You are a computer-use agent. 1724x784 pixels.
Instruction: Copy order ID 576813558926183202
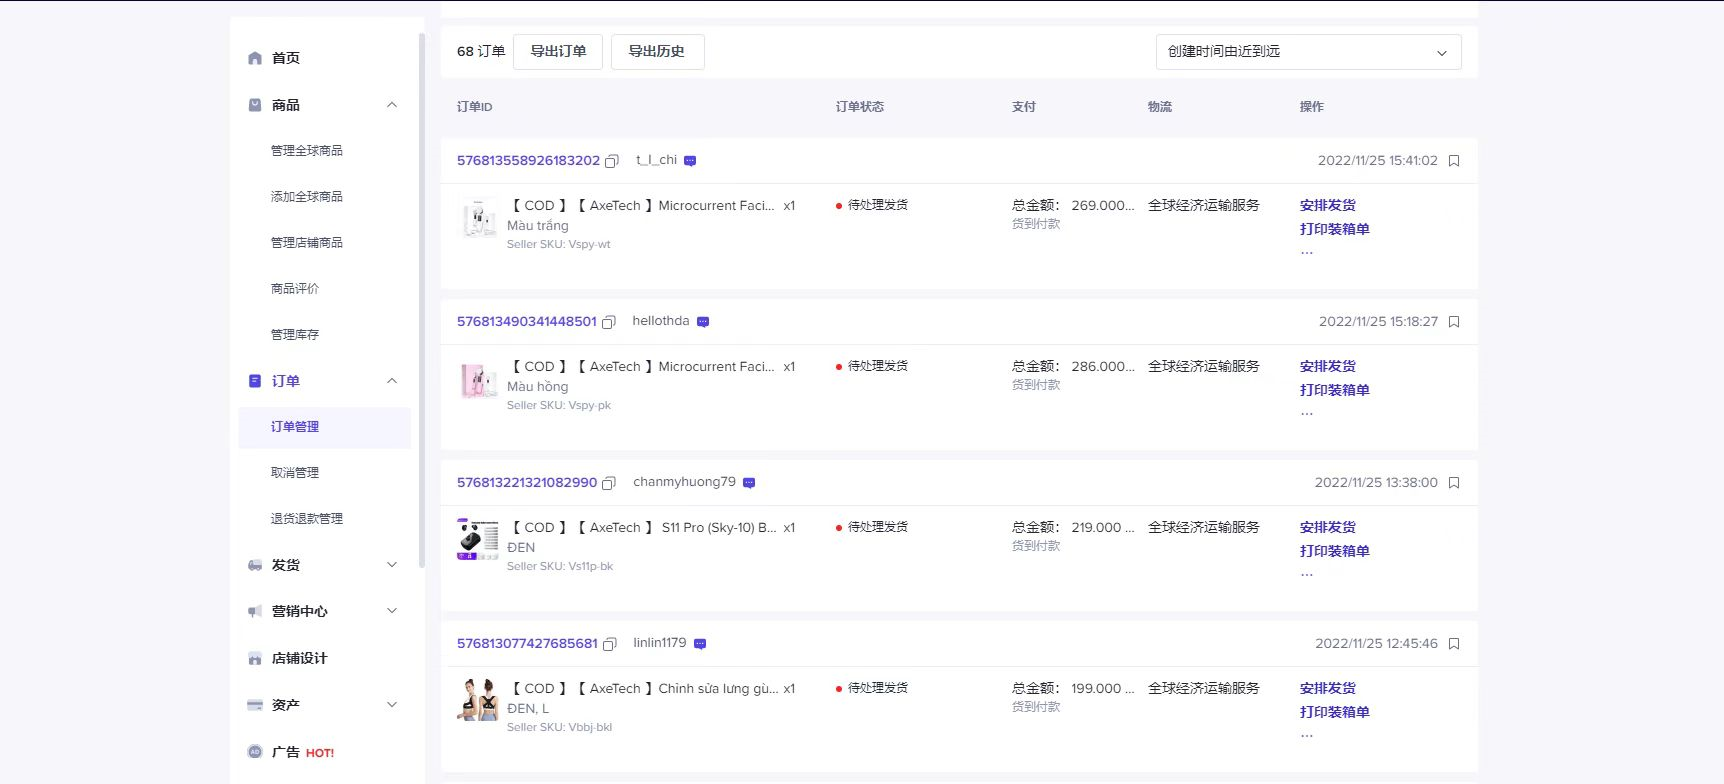tap(612, 161)
